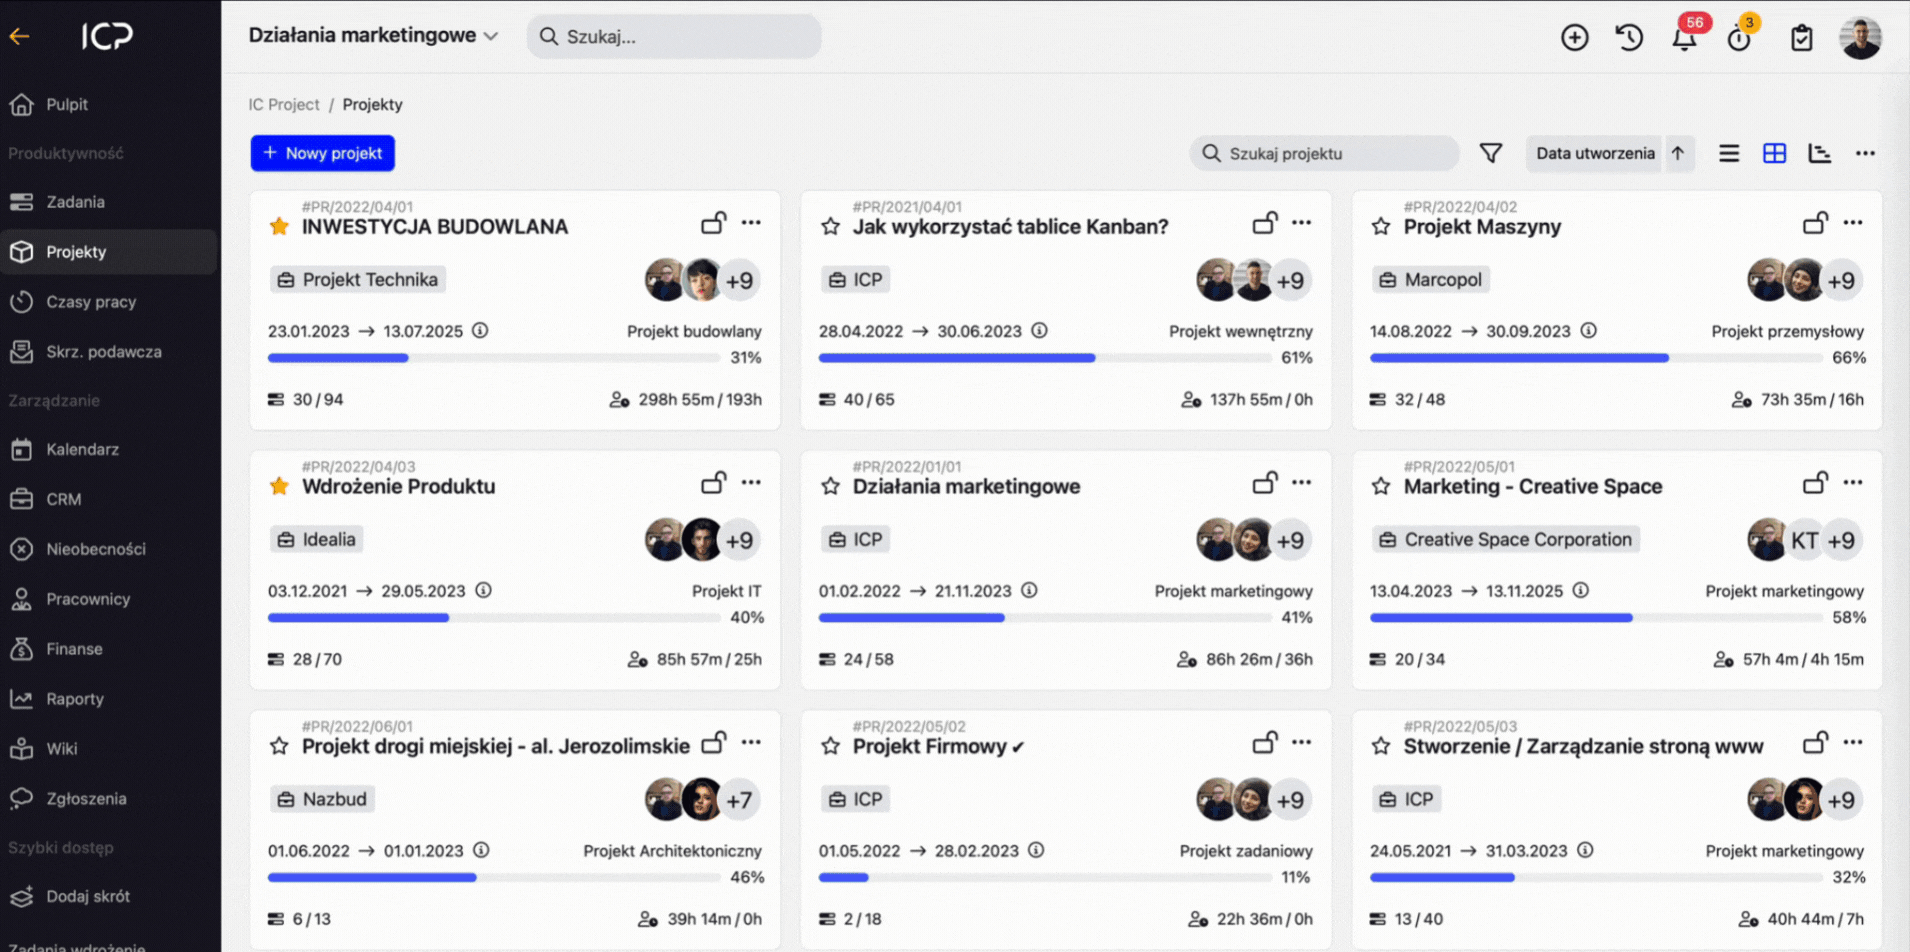Click the date info icon on Wdrożenie Produktu card
This screenshot has height=952, width=1910.
(483, 590)
